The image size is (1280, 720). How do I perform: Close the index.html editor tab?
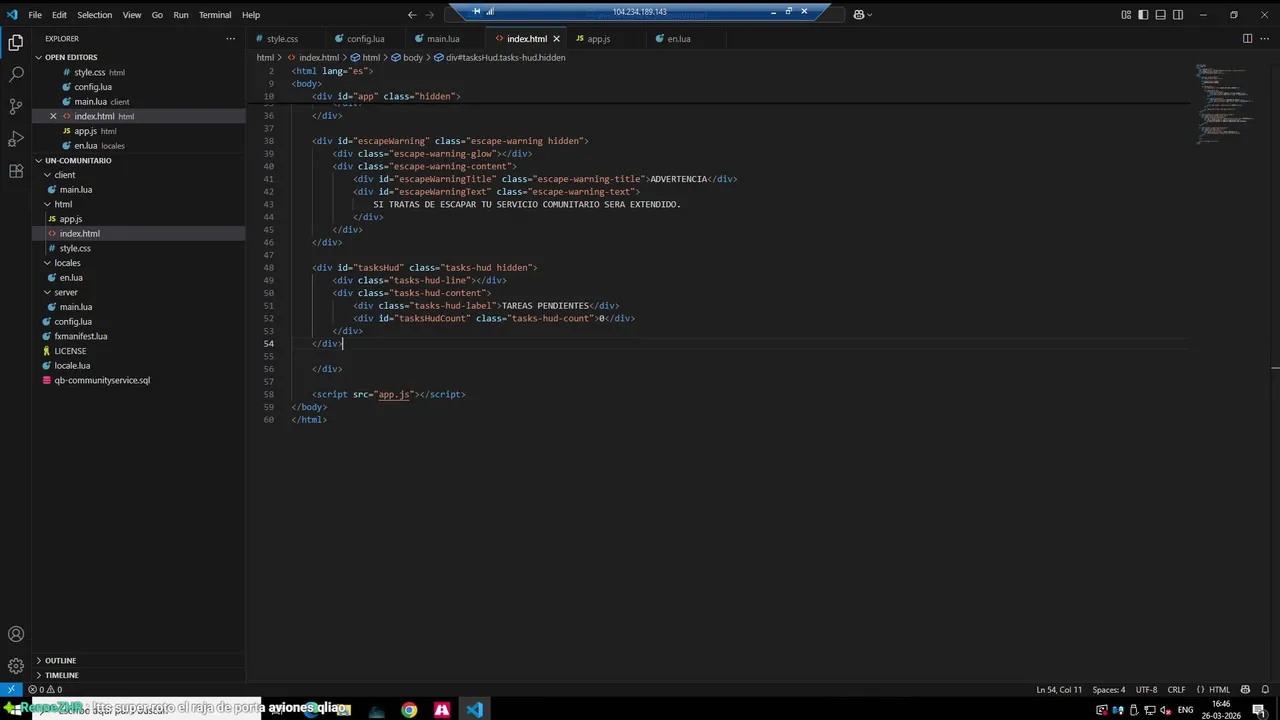point(556,39)
